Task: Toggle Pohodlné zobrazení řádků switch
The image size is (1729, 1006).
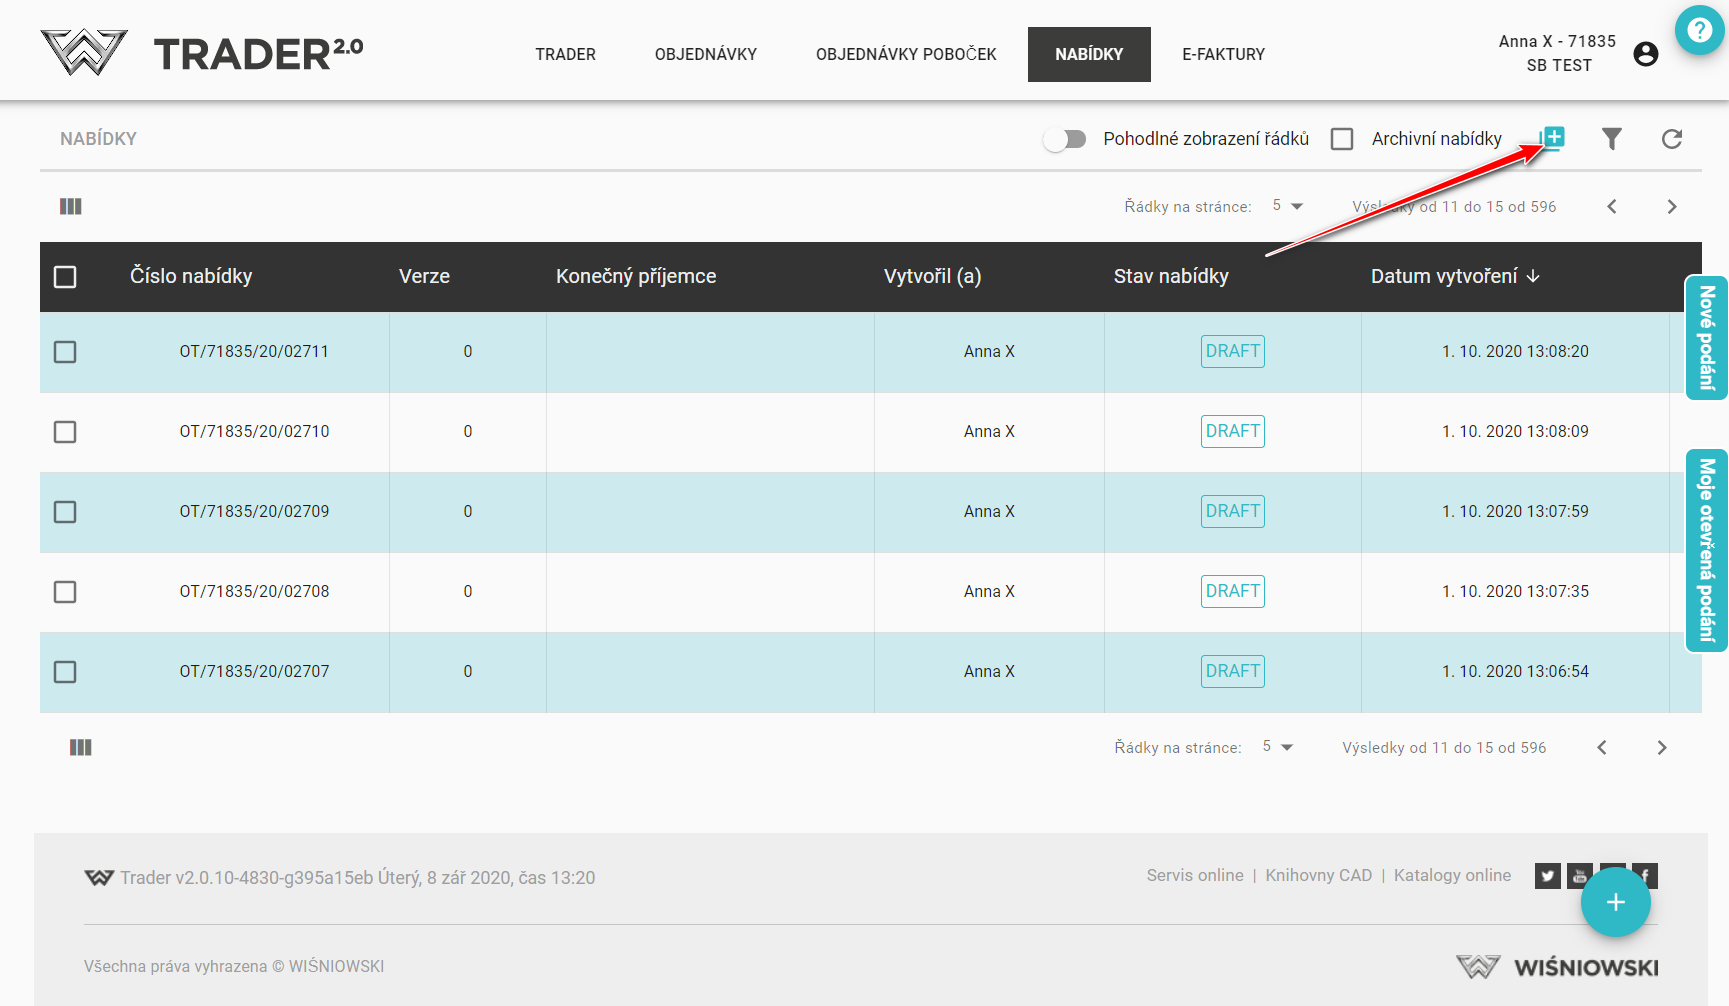Action: pos(1065,139)
